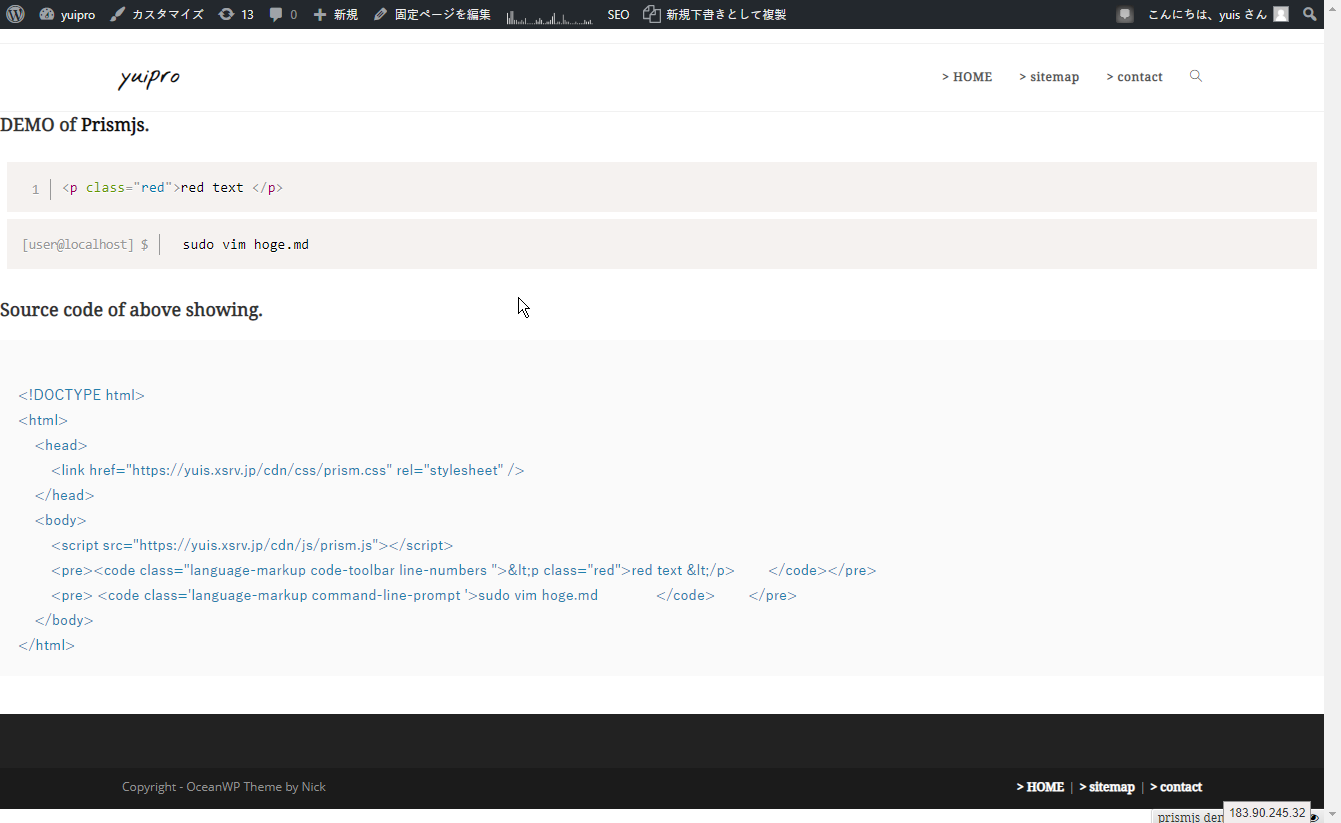Open the Customize (カスタマイズ) option
This screenshot has width=1341, height=823.
157,15
